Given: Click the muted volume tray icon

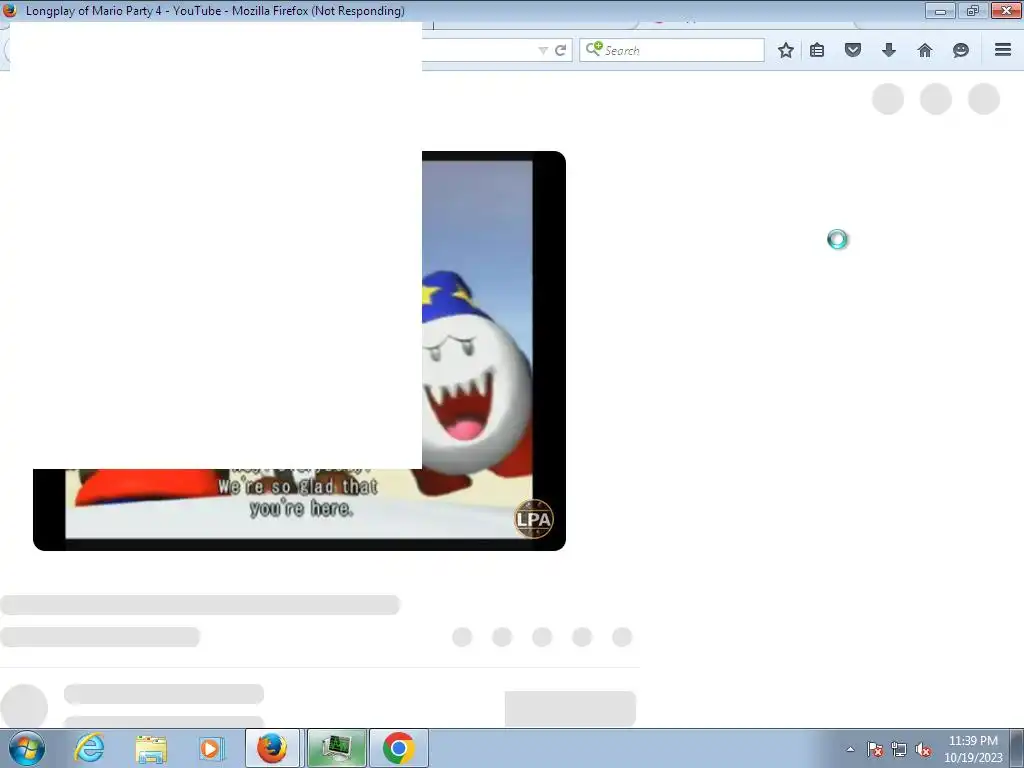Looking at the screenshot, I should pos(923,749).
